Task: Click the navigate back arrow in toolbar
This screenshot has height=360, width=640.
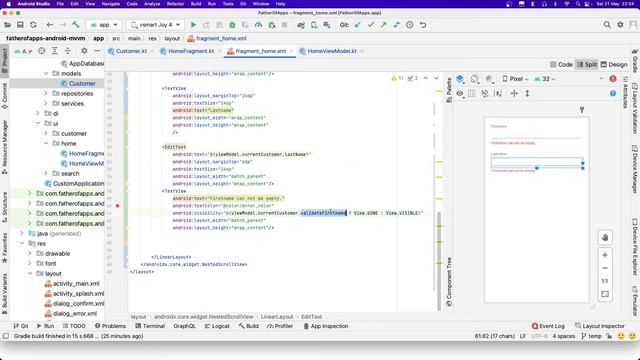Action: click(49, 25)
